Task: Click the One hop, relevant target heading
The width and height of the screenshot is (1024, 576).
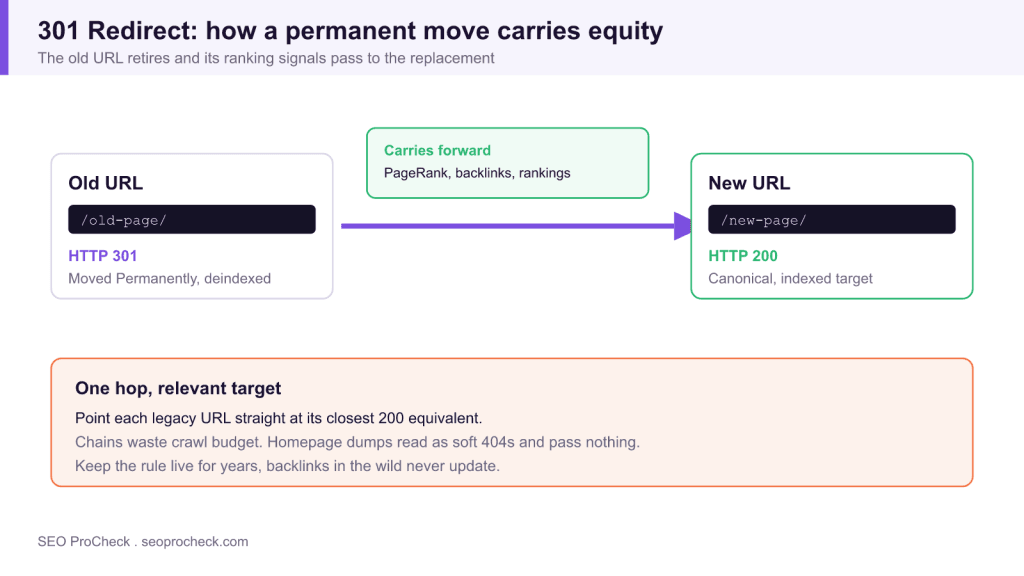Action: click(x=178, y=388)
